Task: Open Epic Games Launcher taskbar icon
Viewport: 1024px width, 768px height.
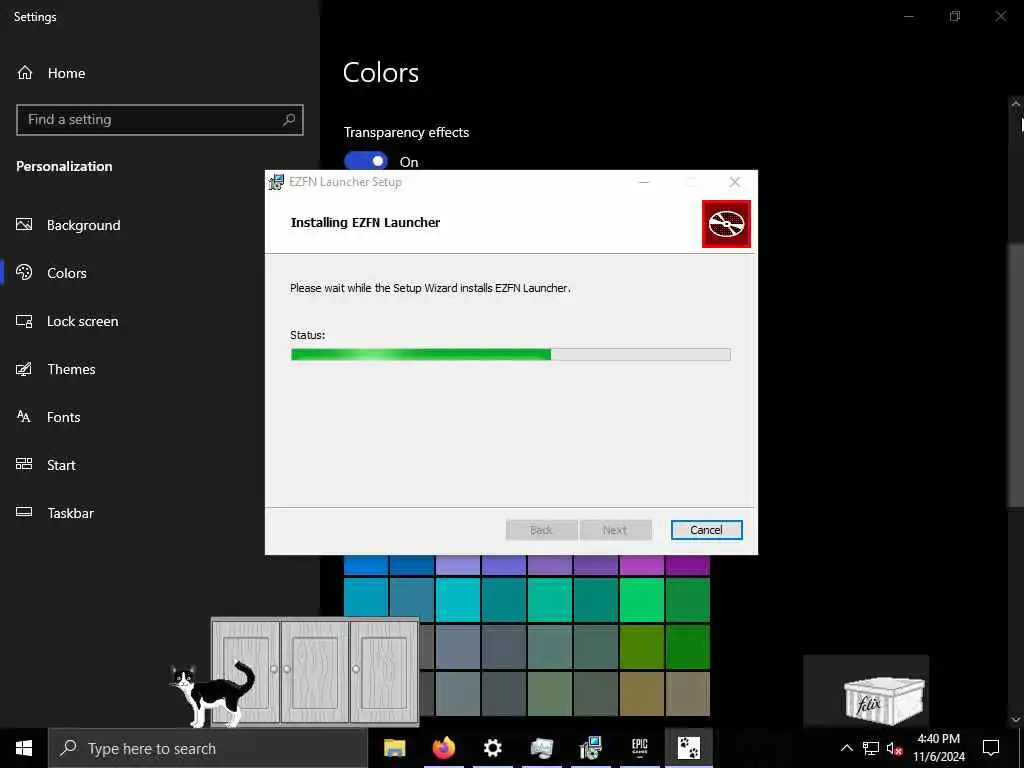Action: point(639,748)
